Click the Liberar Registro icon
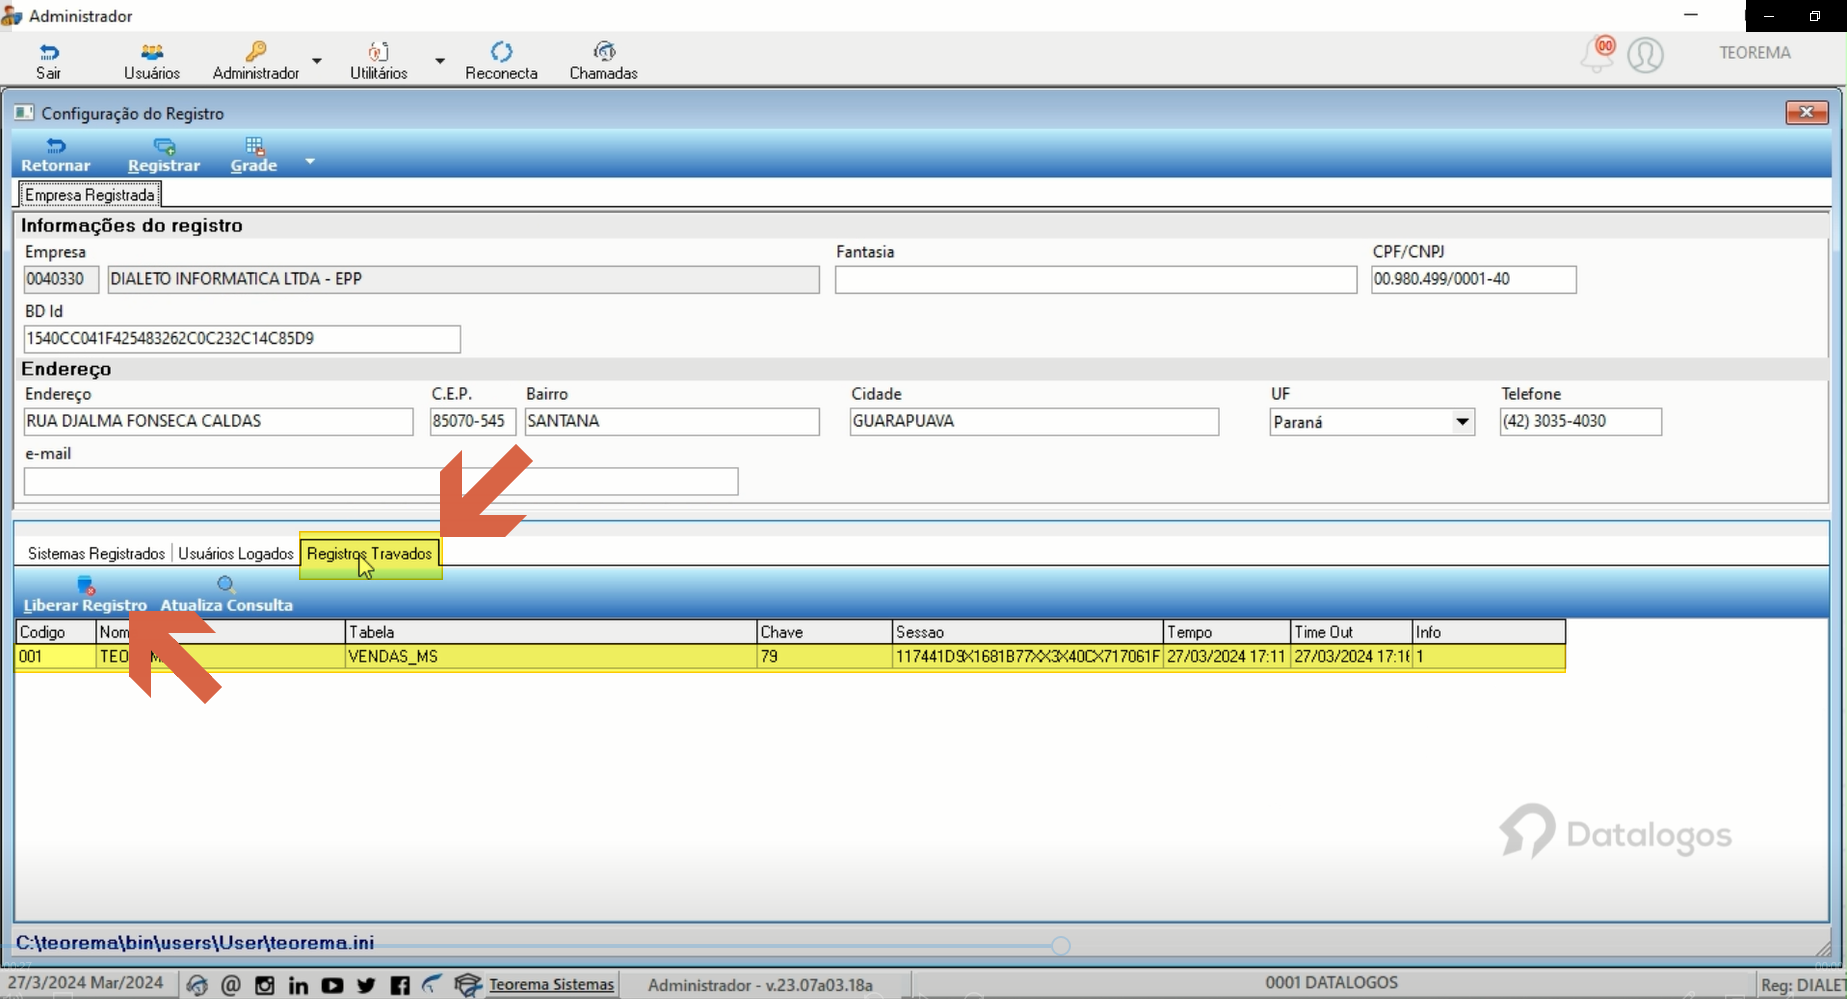1847x999 pixels. coord(85,585)
